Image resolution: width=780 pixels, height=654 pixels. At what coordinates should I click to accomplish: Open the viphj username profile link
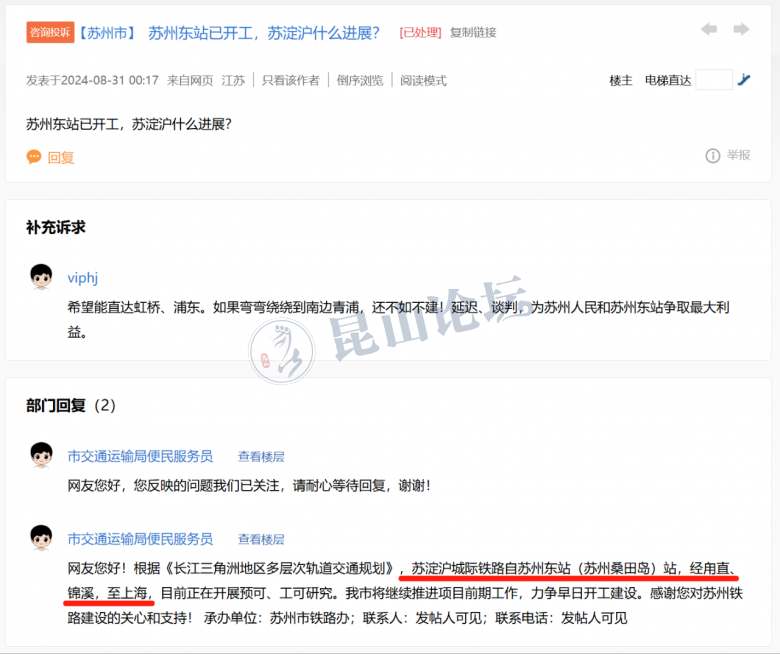tap(83, 278)
